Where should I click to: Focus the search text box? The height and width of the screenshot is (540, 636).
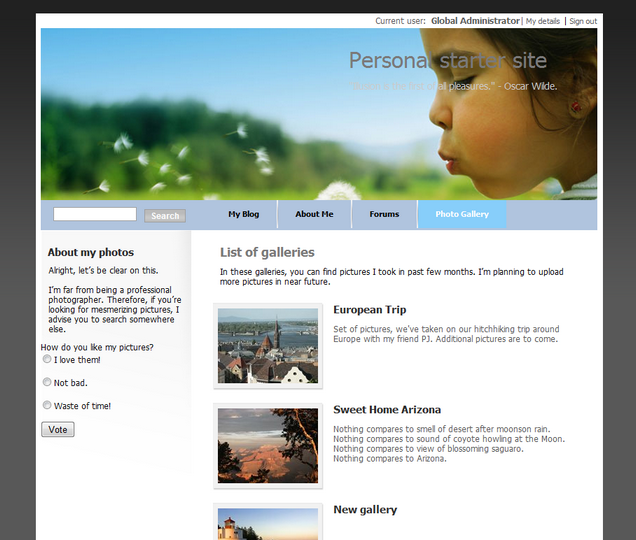click(95, 214)
